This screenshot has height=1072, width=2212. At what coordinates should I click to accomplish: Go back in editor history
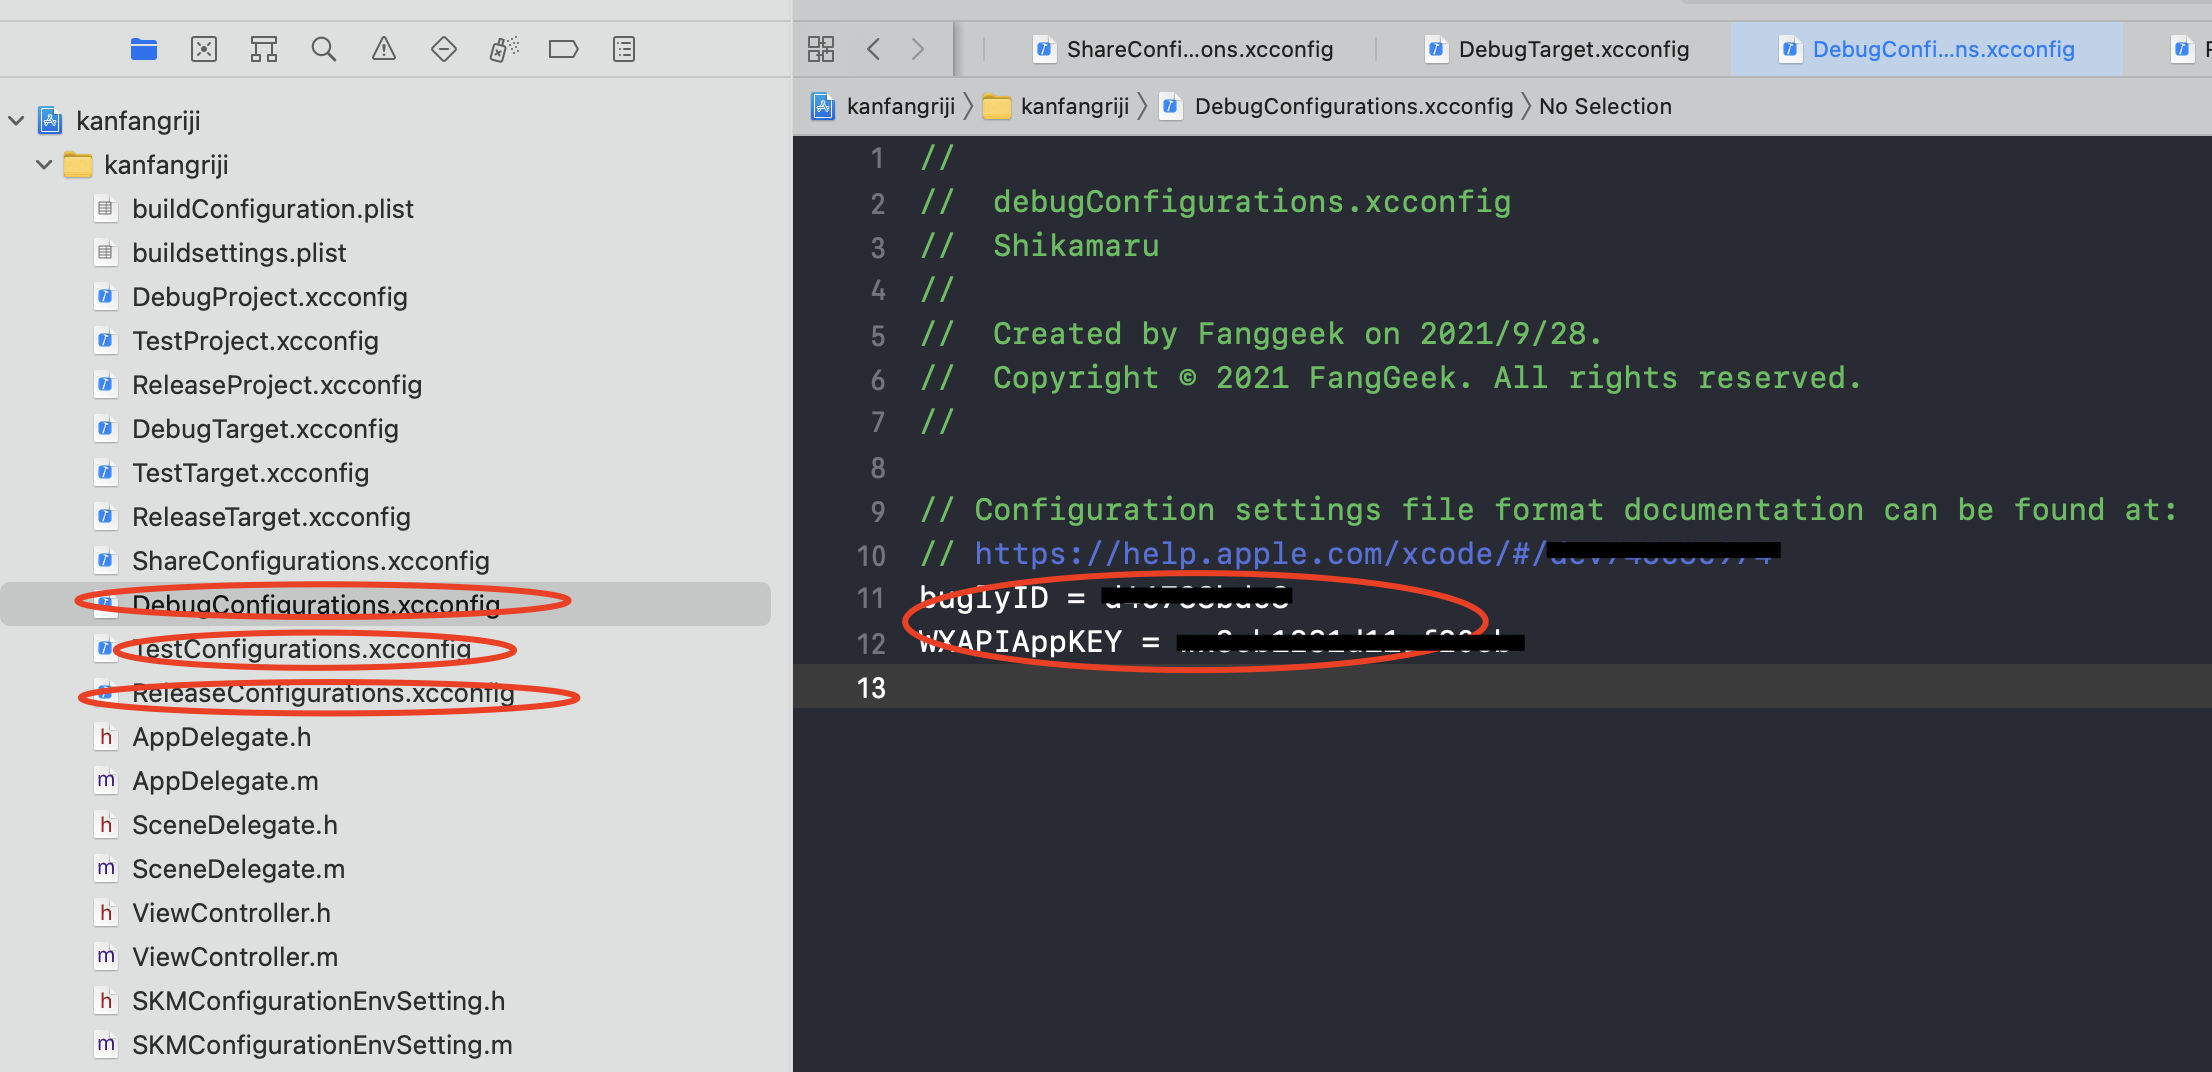(x=874, y=49)
